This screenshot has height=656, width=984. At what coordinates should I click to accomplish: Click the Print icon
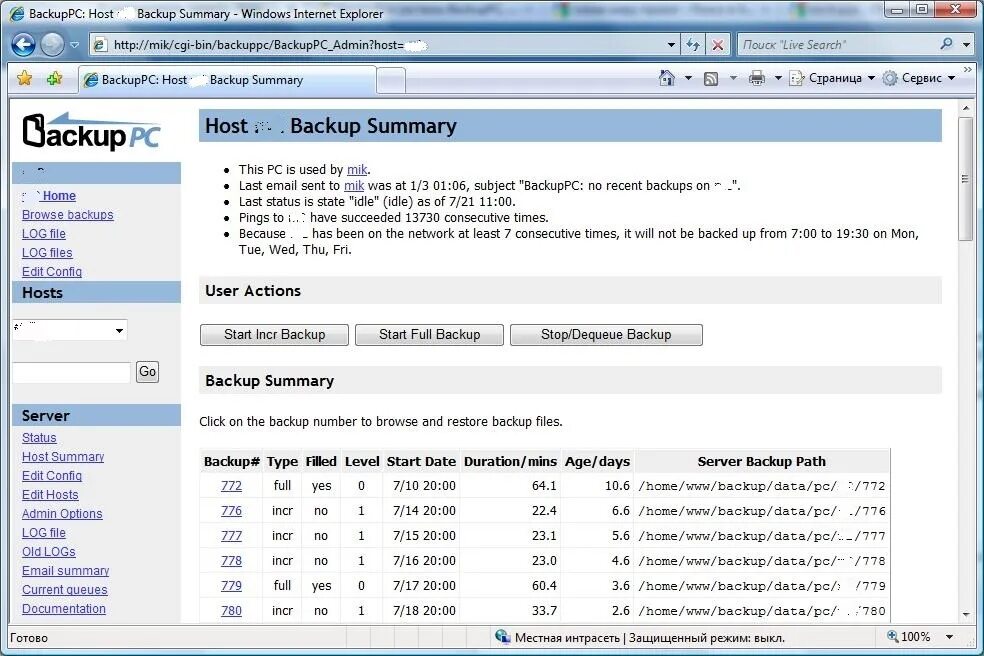(x=757, y=78)
